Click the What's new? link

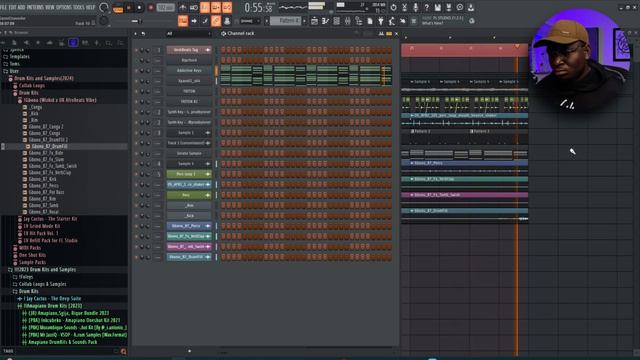coord(433,24)
